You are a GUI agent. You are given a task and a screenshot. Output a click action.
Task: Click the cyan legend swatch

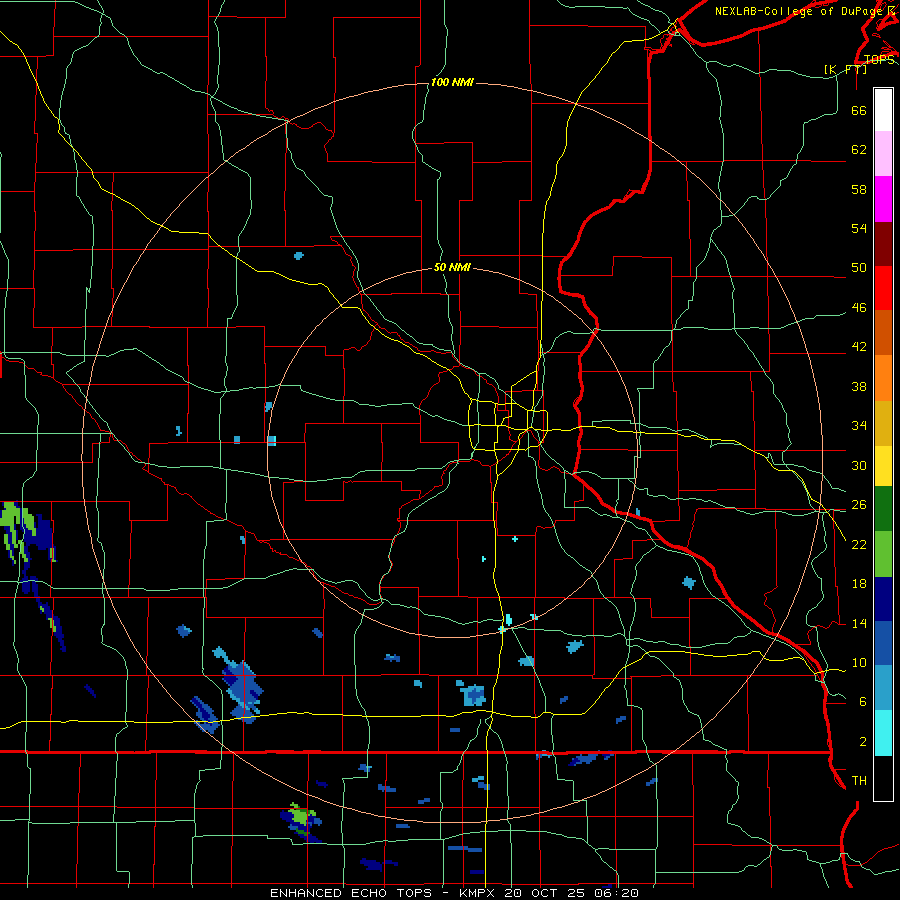tap(883, 733)
